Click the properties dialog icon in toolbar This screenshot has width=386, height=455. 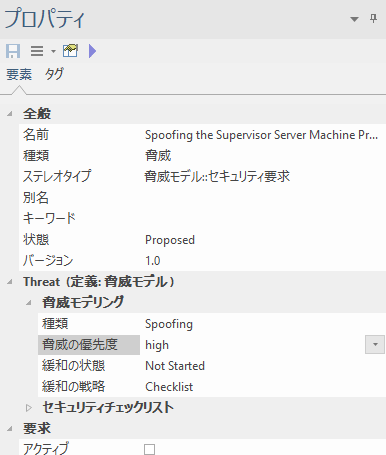point(70,51)
